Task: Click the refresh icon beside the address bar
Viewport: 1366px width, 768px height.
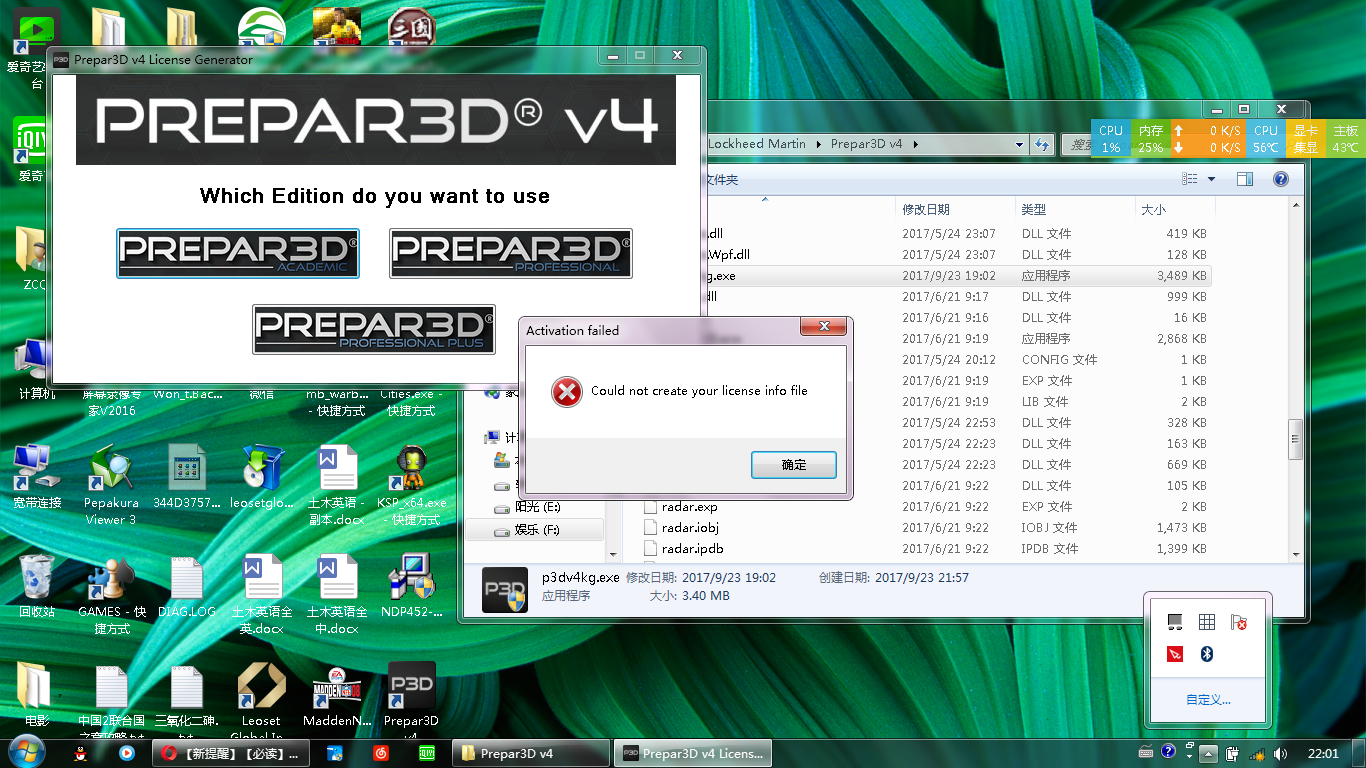Action: point(1041,144)
